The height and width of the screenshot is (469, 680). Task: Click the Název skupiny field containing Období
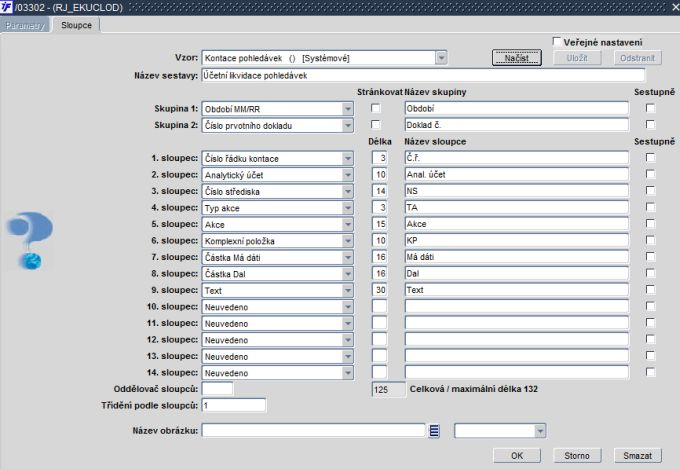[517, 108]
